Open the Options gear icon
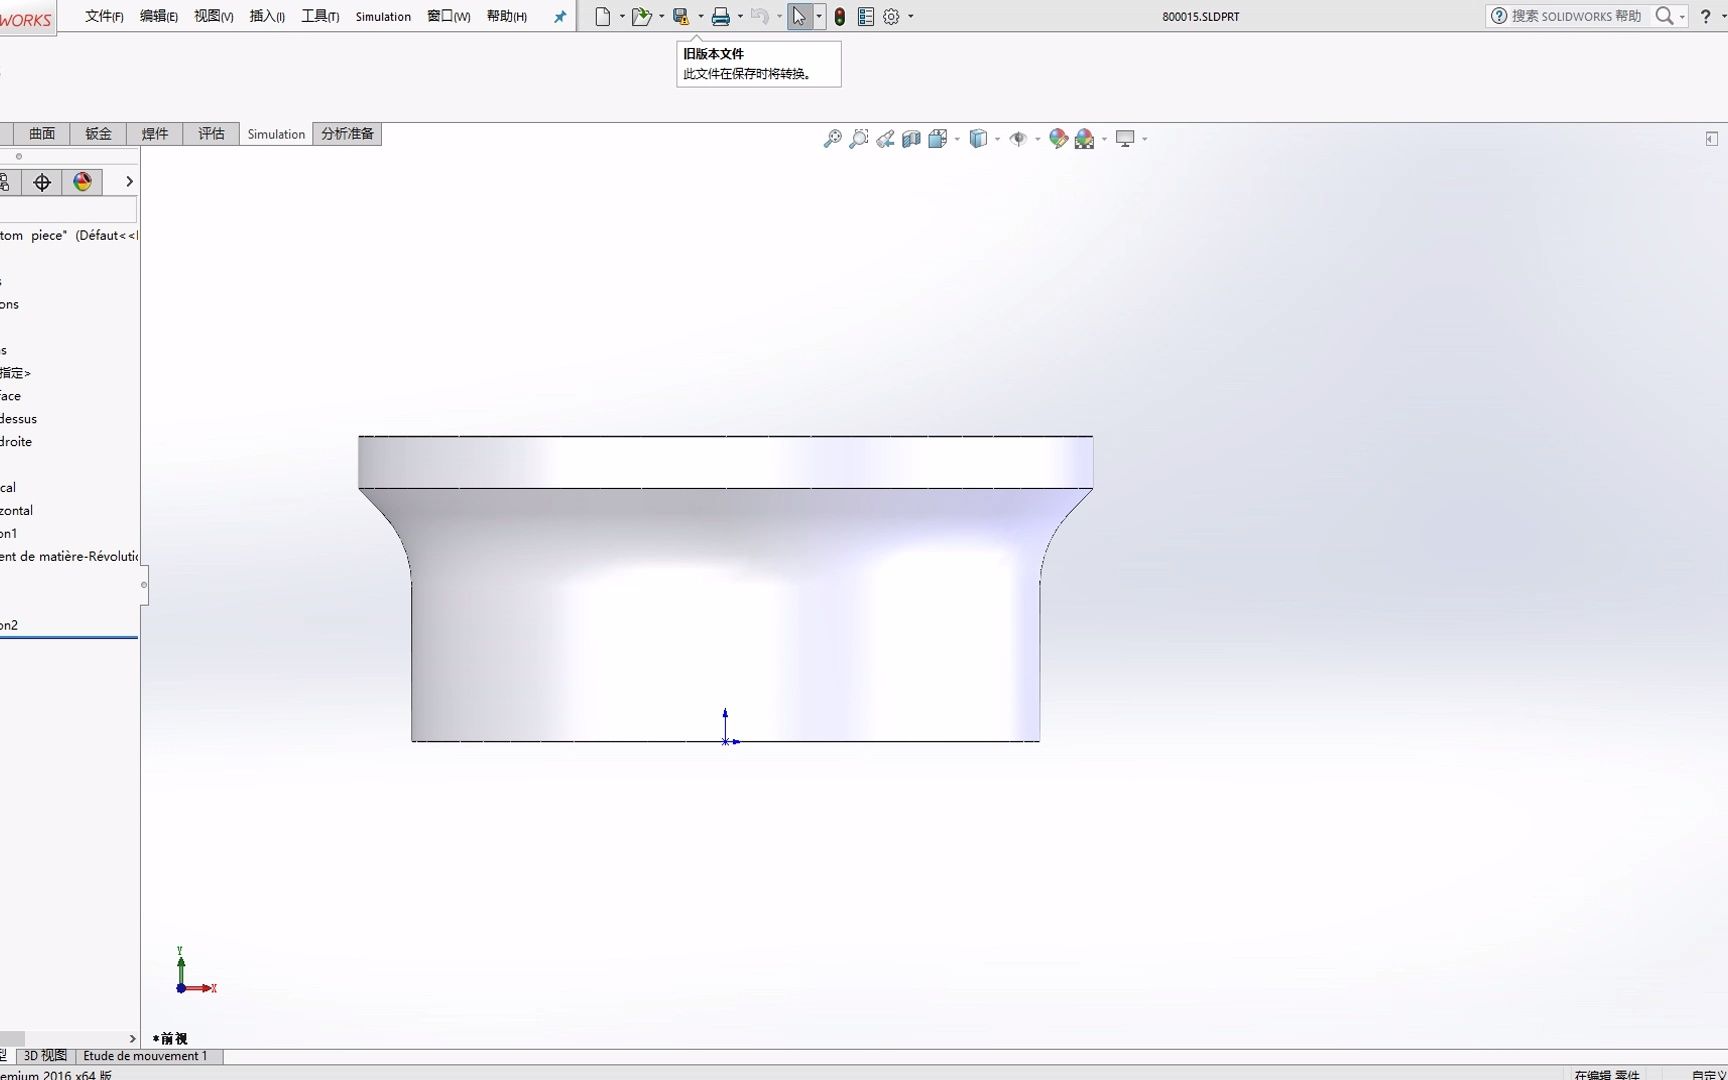 [890, 16]
